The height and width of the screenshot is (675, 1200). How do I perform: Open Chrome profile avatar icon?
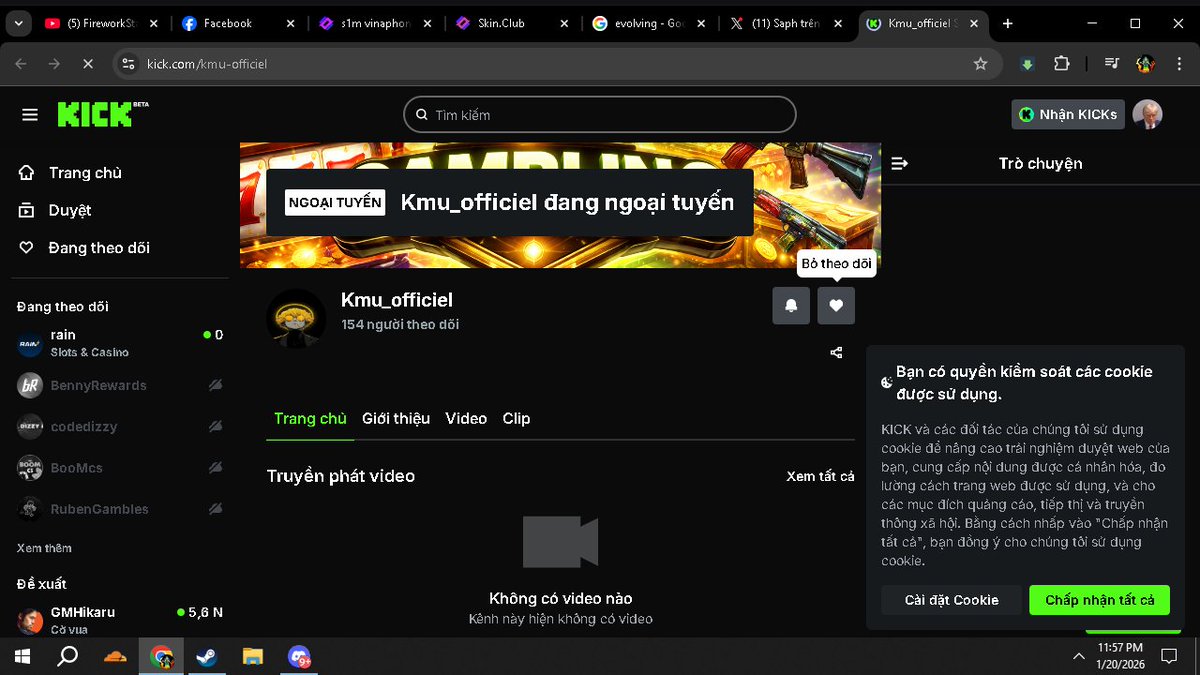tap(1145, 64)
